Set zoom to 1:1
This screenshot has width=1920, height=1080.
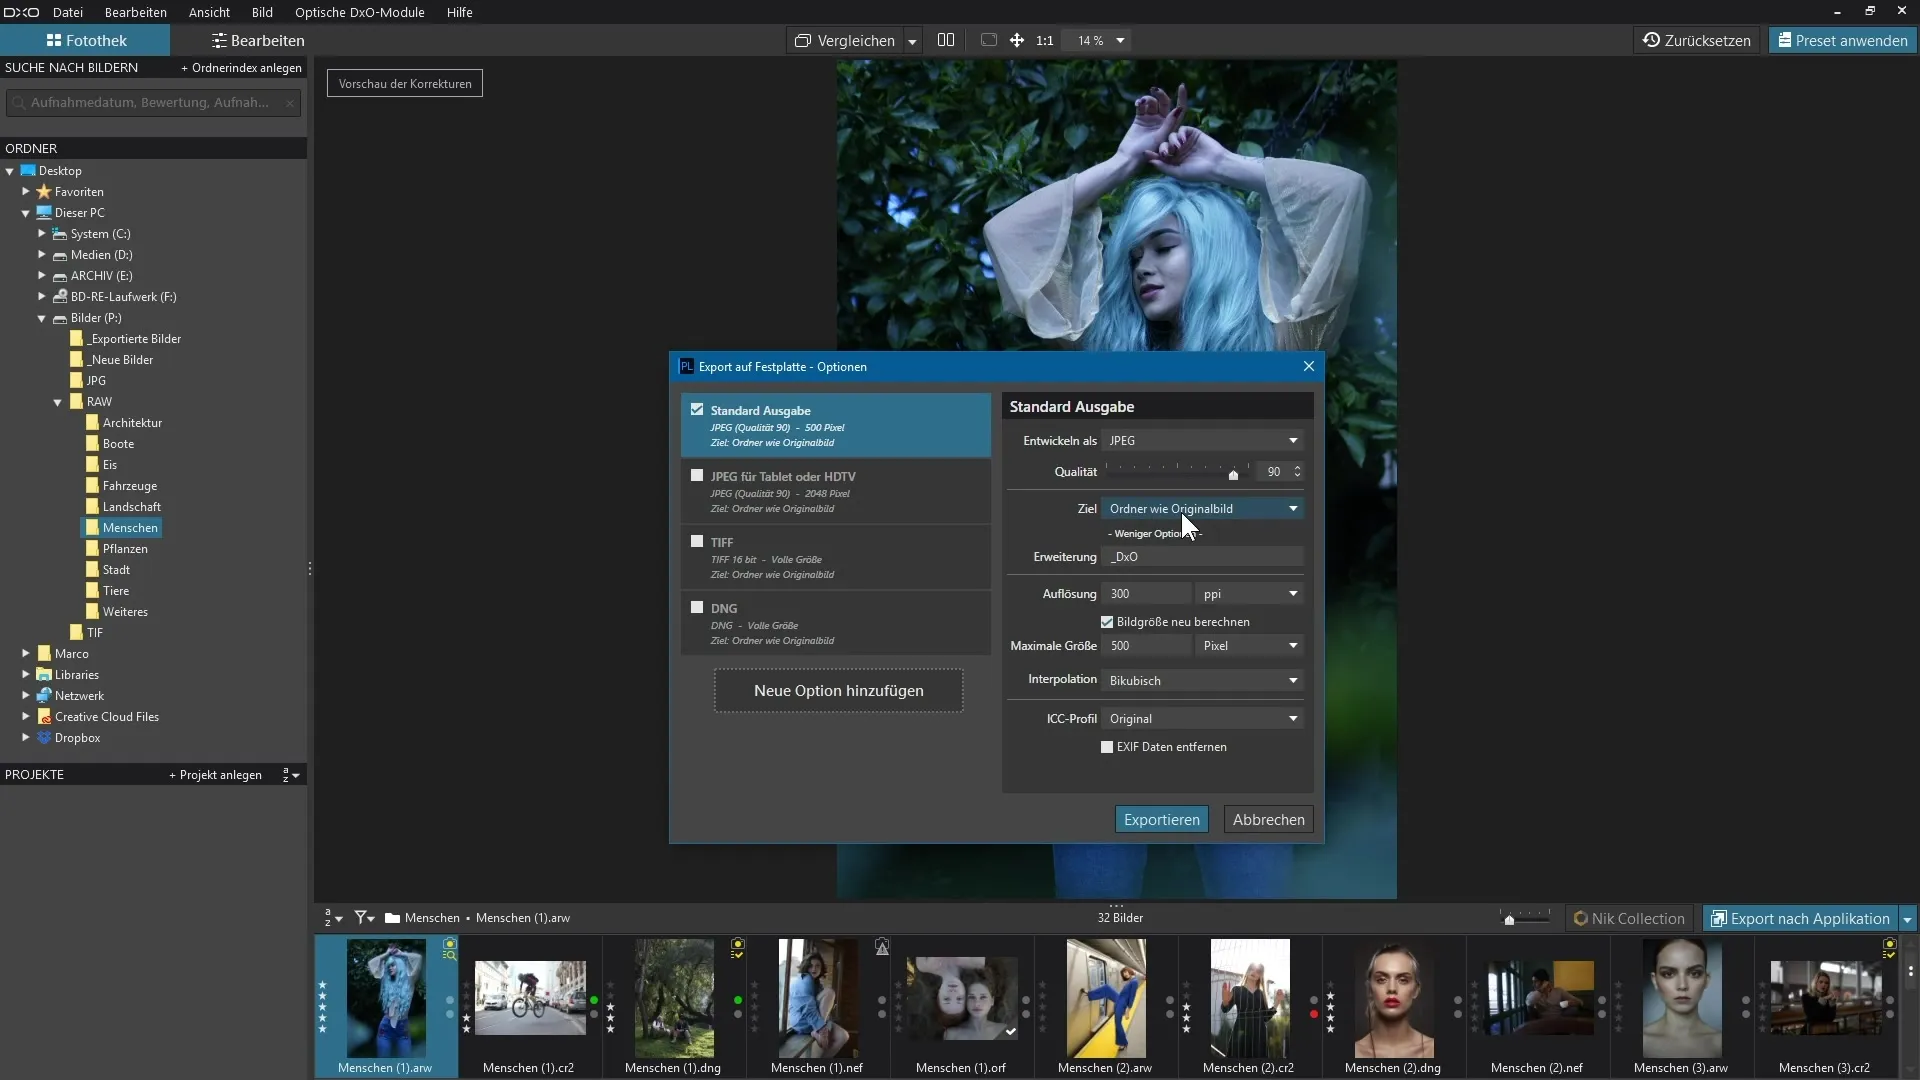pyautogui.click(x=1045, y=40)
